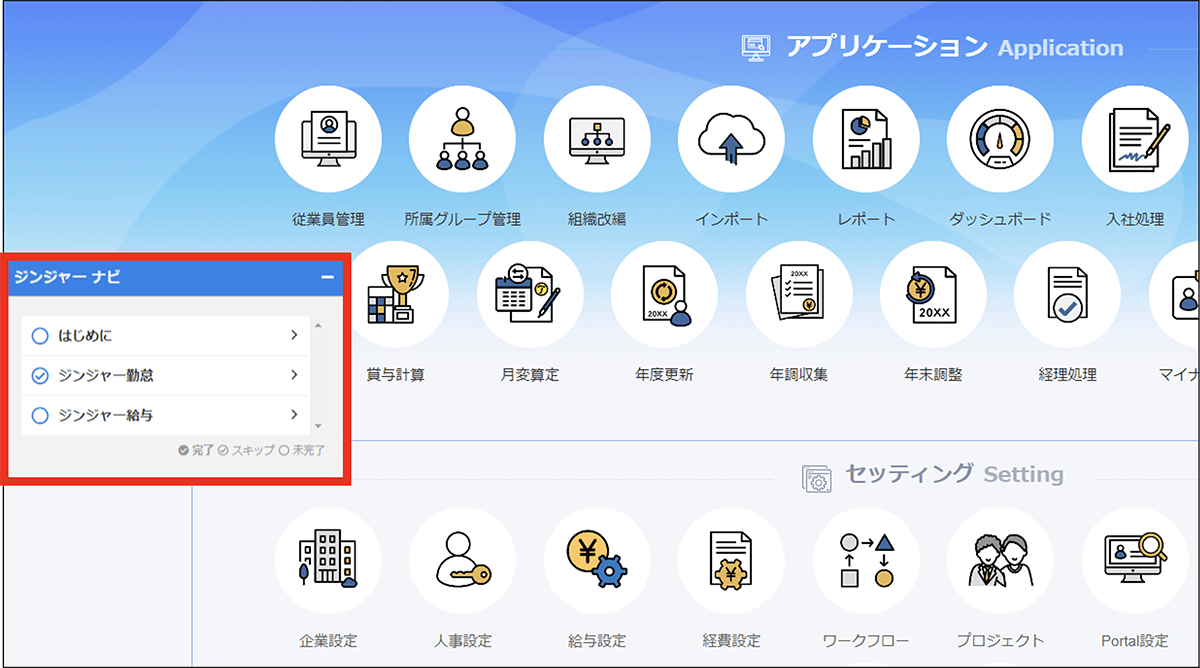
Task: Toggle the はじめに status circle
Action: click(40, 336)
